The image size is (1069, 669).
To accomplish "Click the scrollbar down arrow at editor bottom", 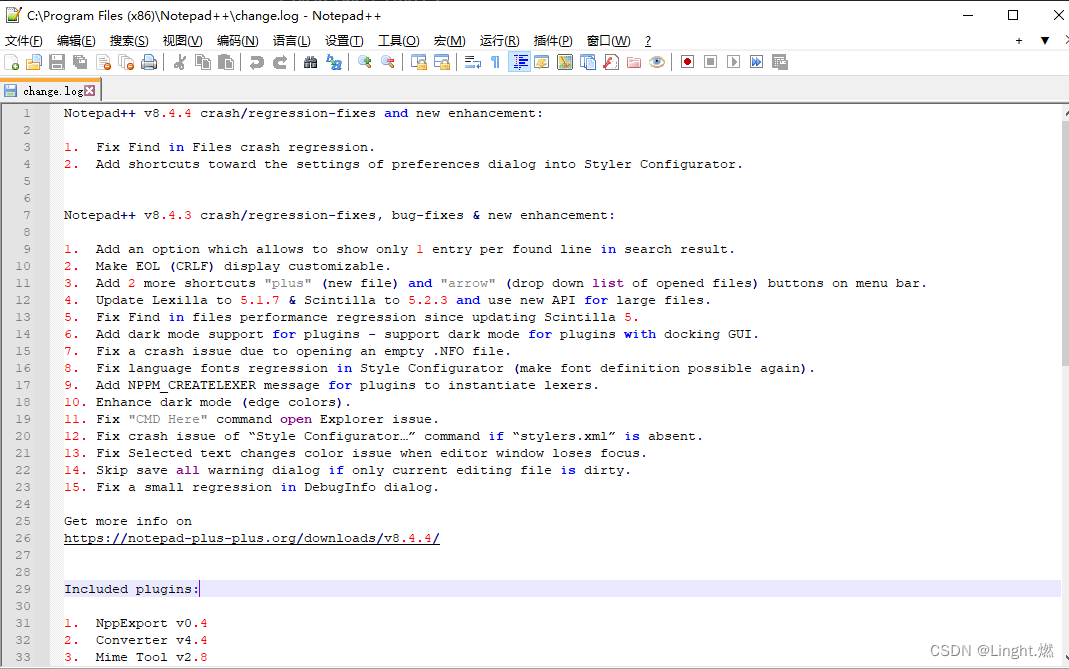I will [1066, 659].
